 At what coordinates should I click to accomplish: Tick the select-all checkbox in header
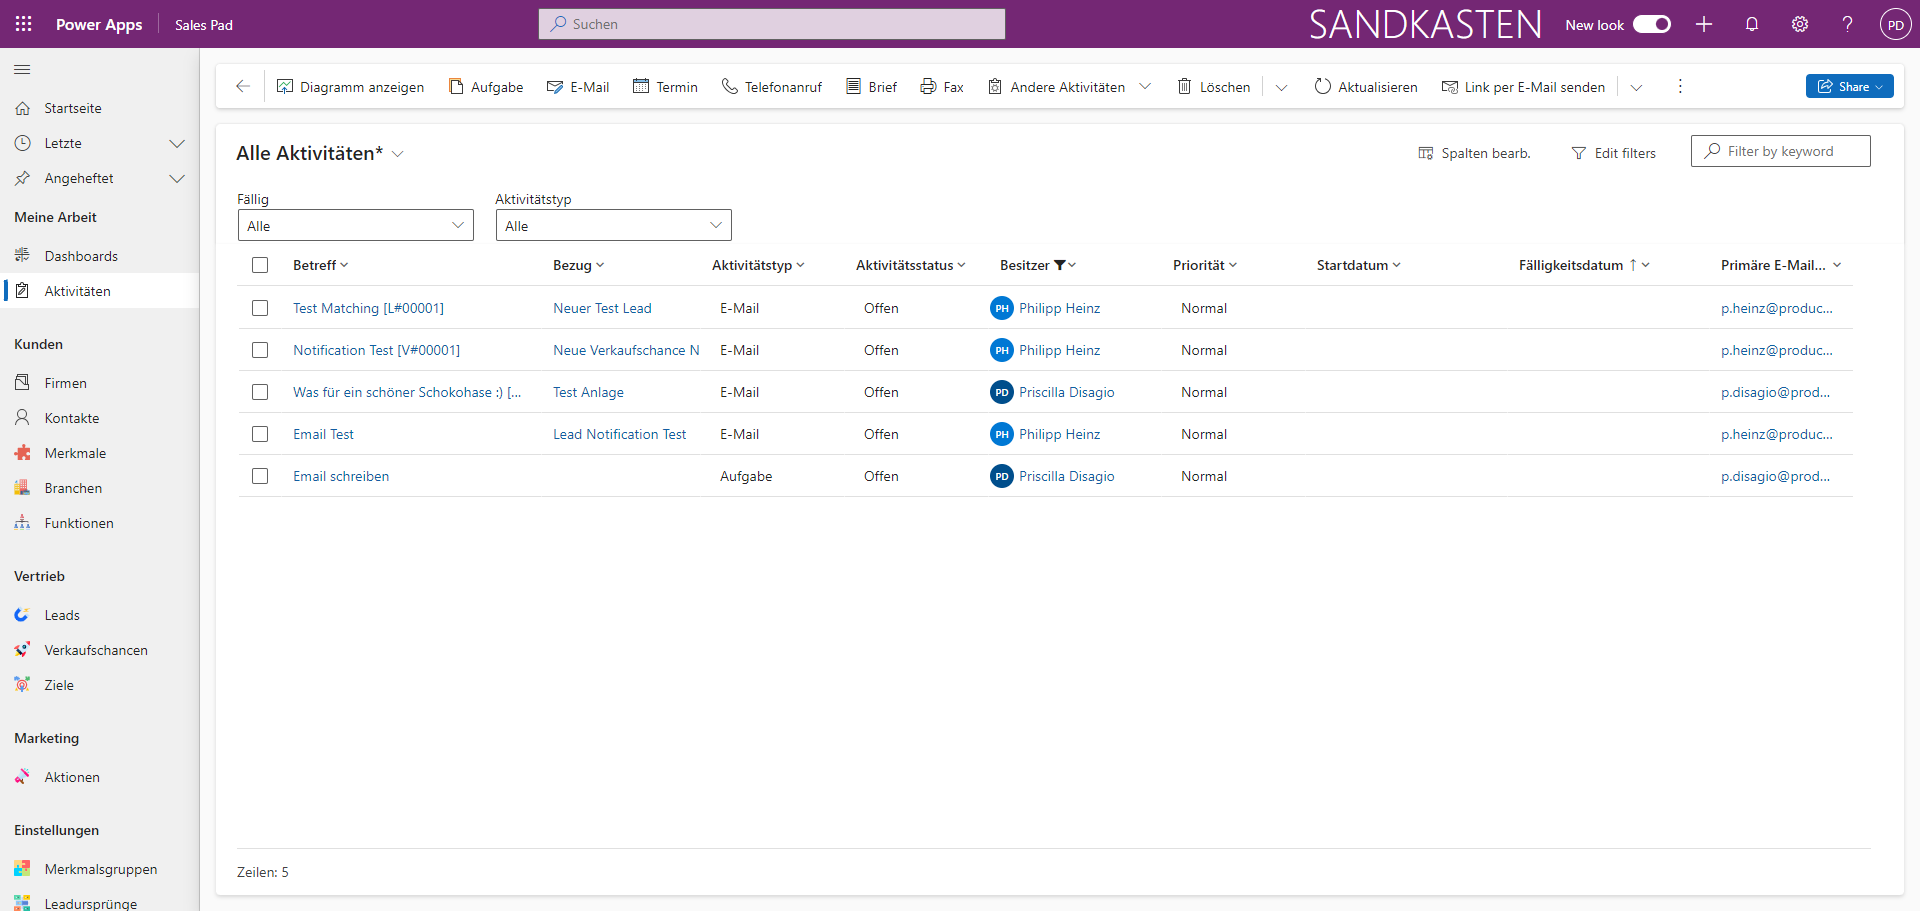(260, 265)
